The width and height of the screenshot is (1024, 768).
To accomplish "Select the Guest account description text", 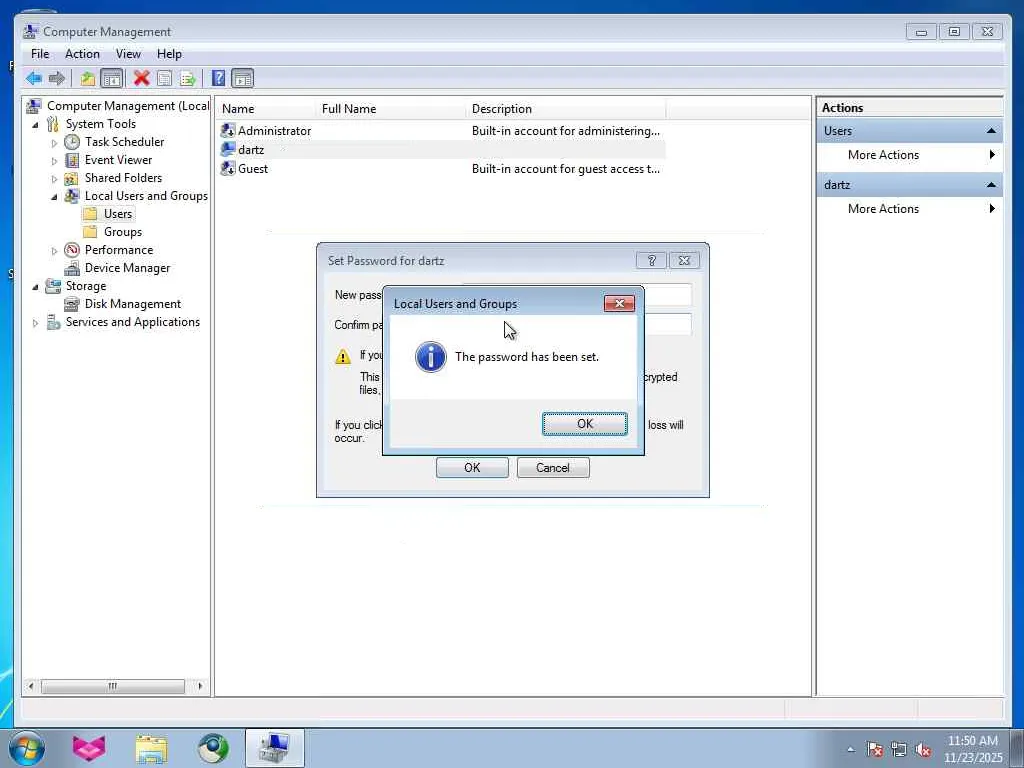I will point(566,168).
